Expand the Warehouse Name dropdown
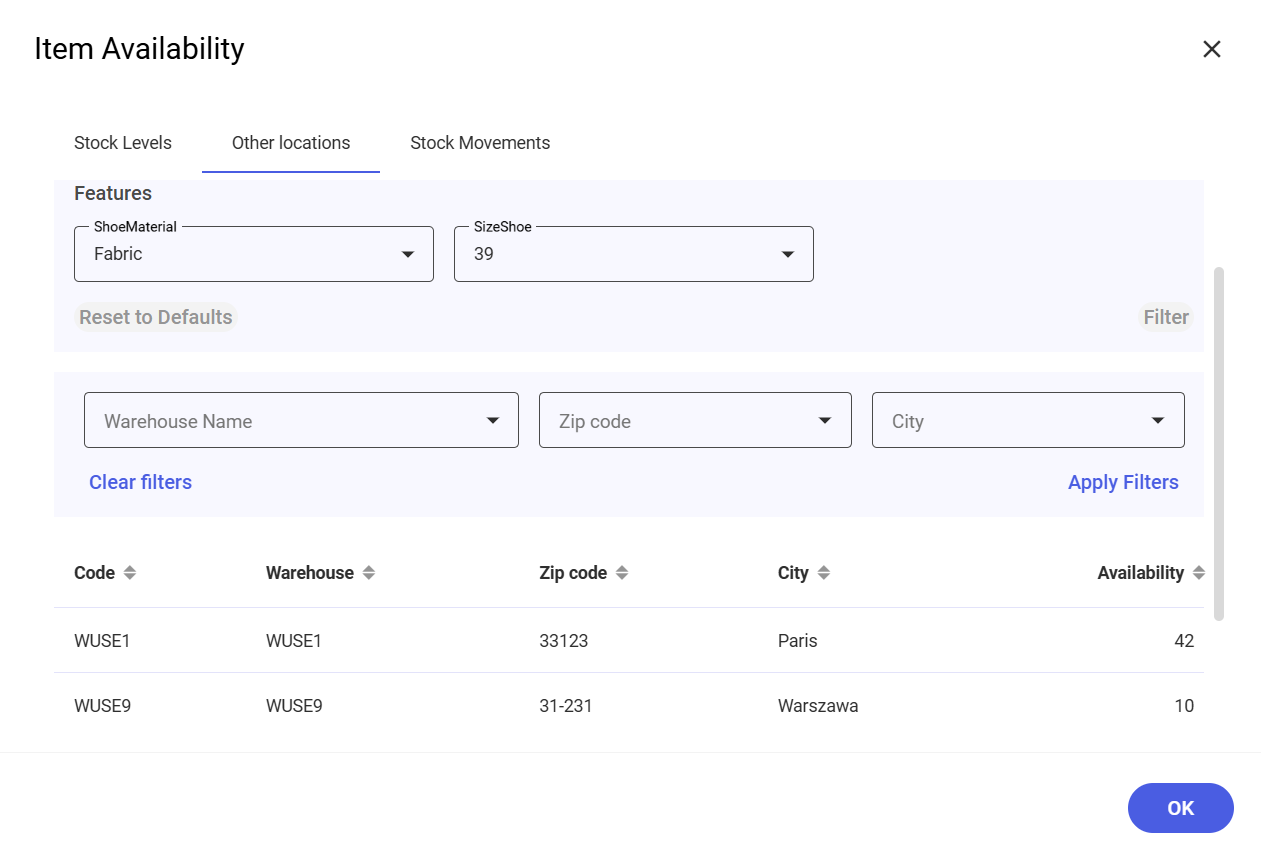The image size is (1261, 856). (x=301, y=420)
